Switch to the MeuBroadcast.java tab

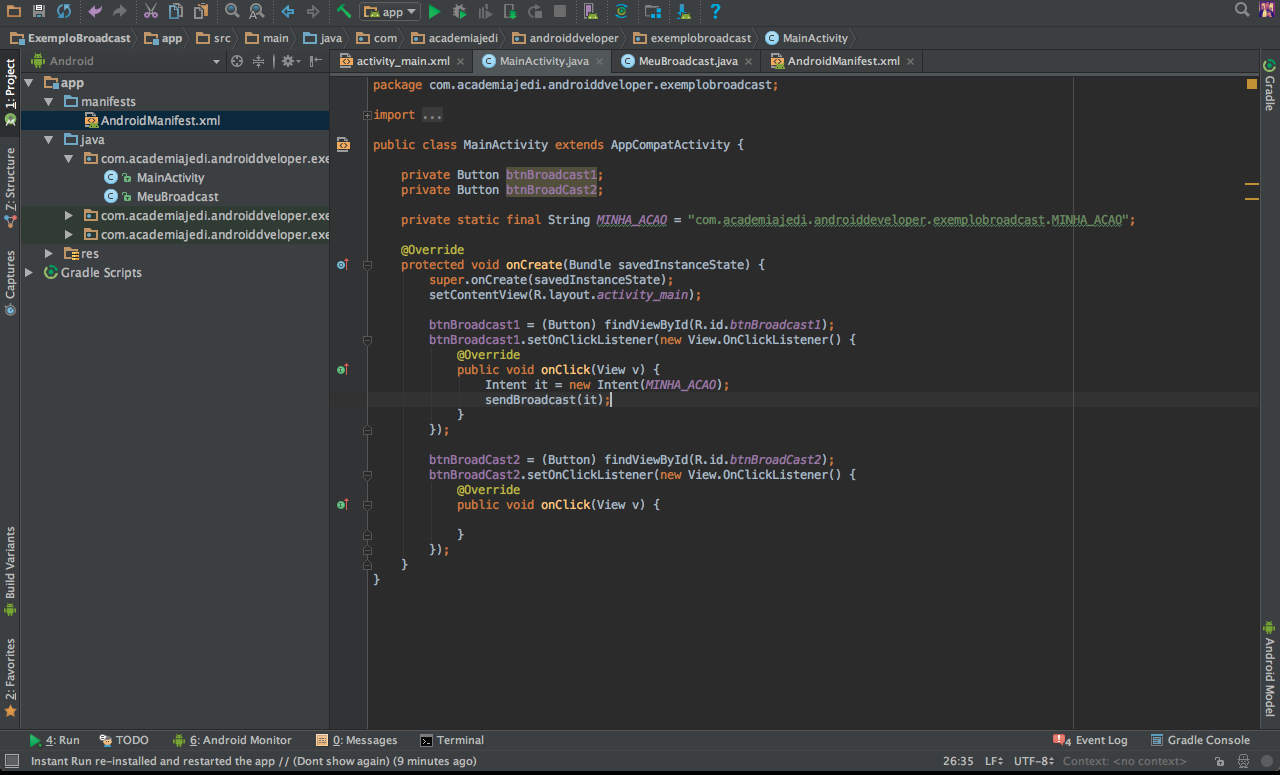[687, 61]
